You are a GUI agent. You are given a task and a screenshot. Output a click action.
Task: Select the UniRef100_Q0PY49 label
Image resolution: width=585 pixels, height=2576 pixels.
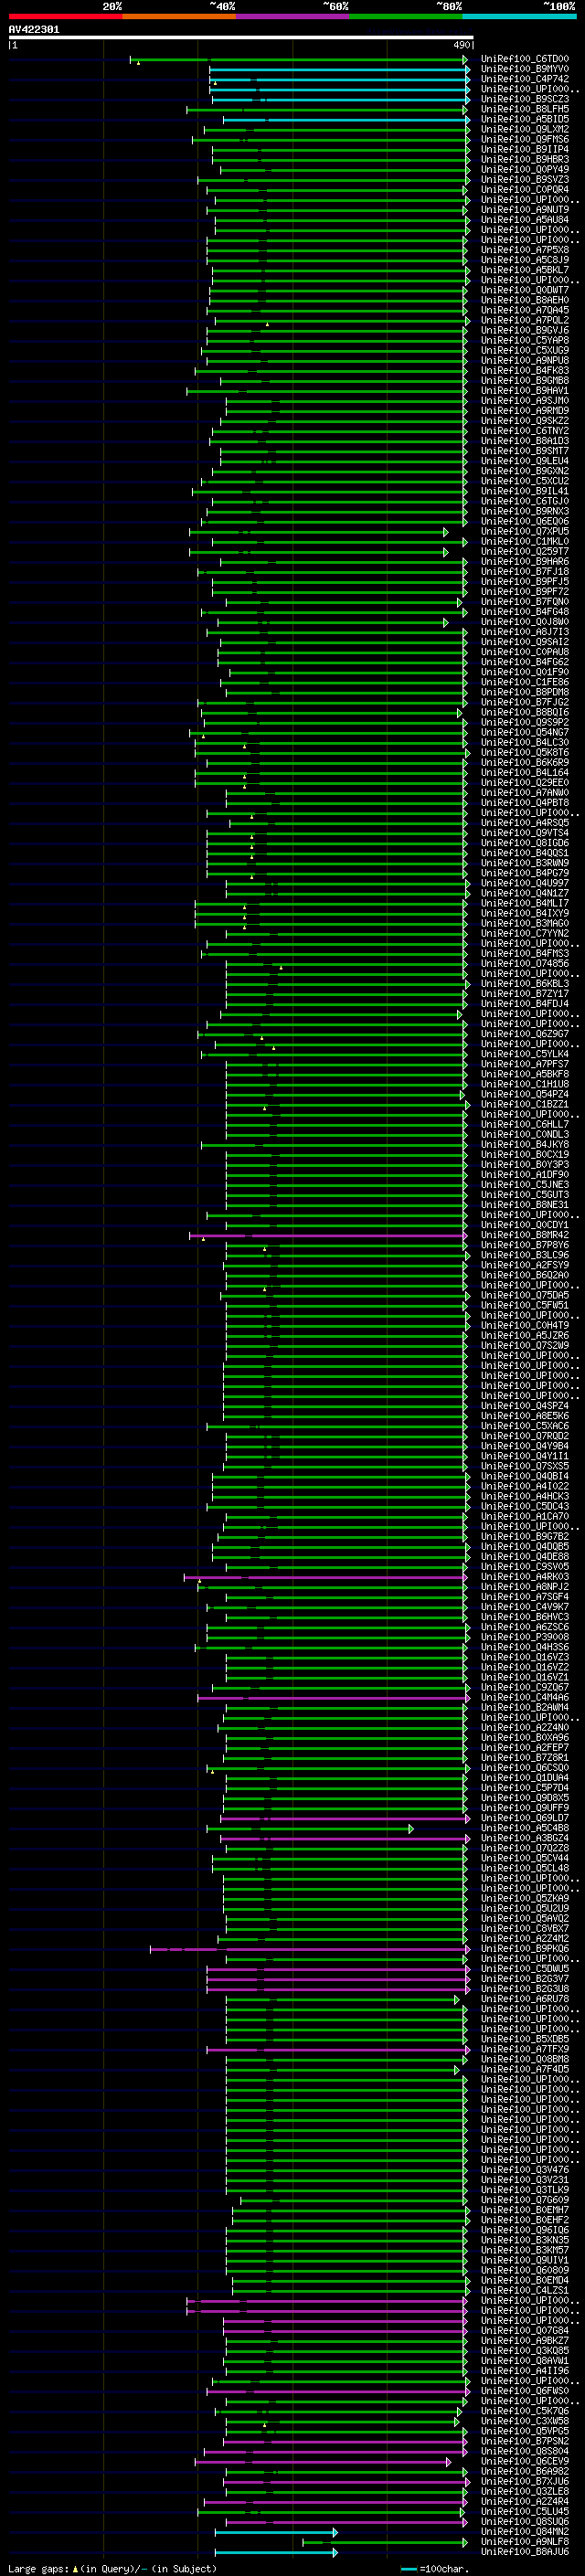(x=524, y=169)
